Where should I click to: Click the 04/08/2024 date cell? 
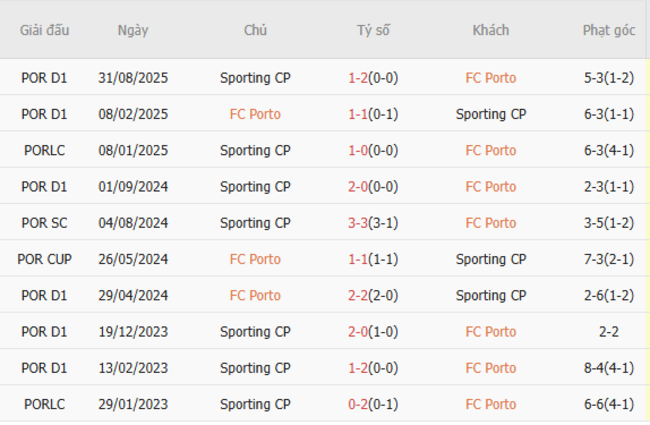(x=133, y=223)
